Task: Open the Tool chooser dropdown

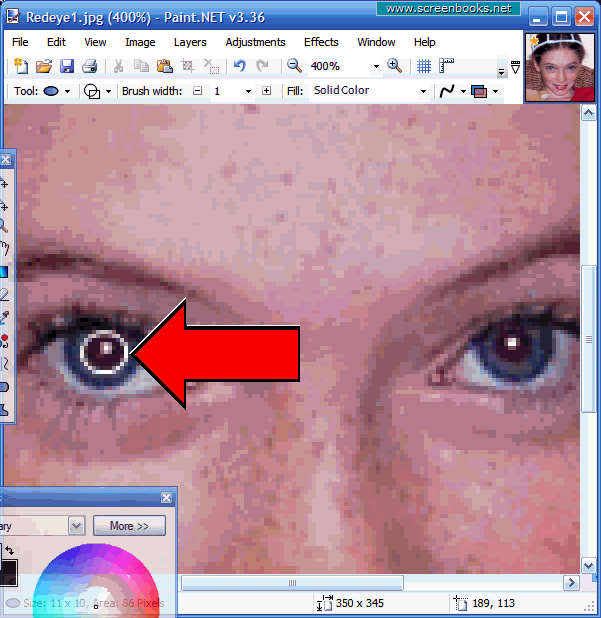Action: click(x=57, y=91)
